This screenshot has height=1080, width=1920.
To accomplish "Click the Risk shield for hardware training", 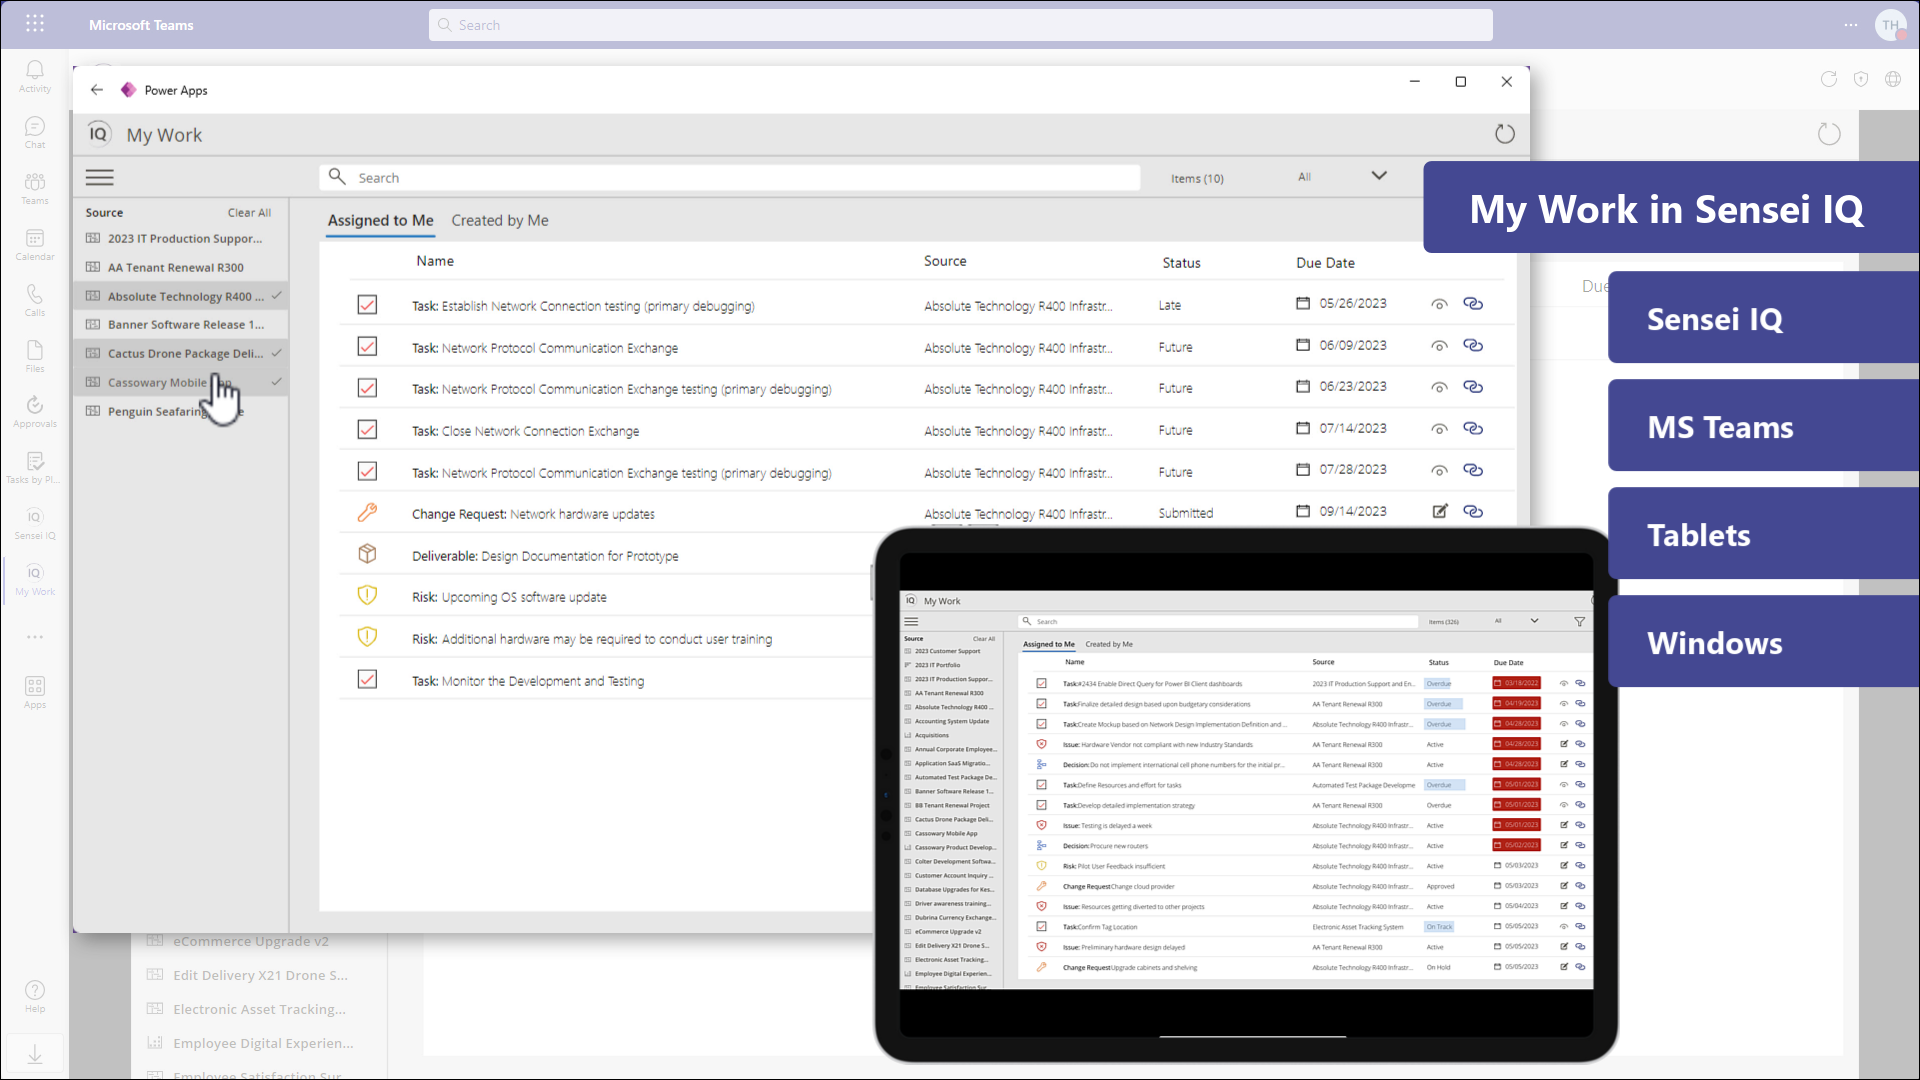I will tap(367, 637).
